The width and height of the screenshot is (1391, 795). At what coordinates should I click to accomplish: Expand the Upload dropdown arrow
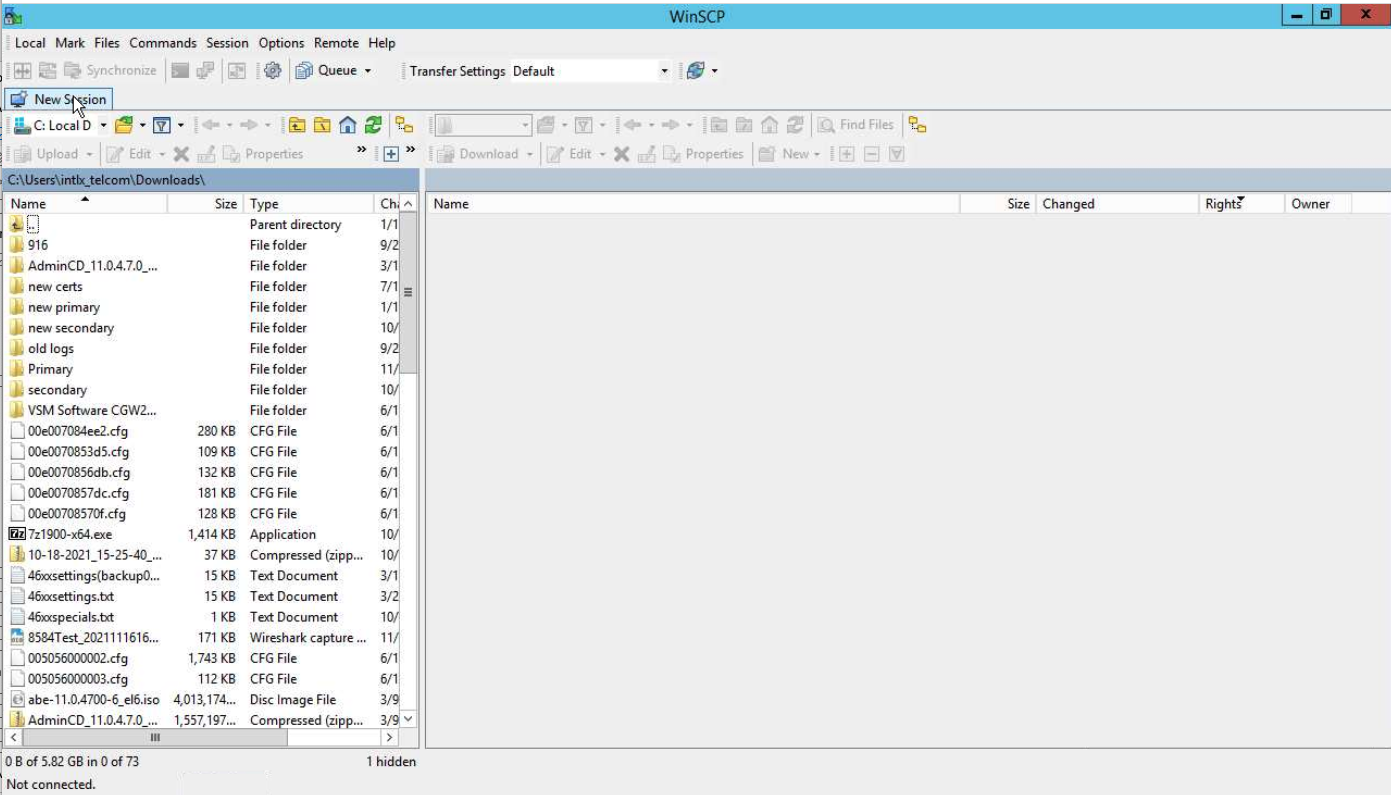pyautogui.click(x=89, y=154)
